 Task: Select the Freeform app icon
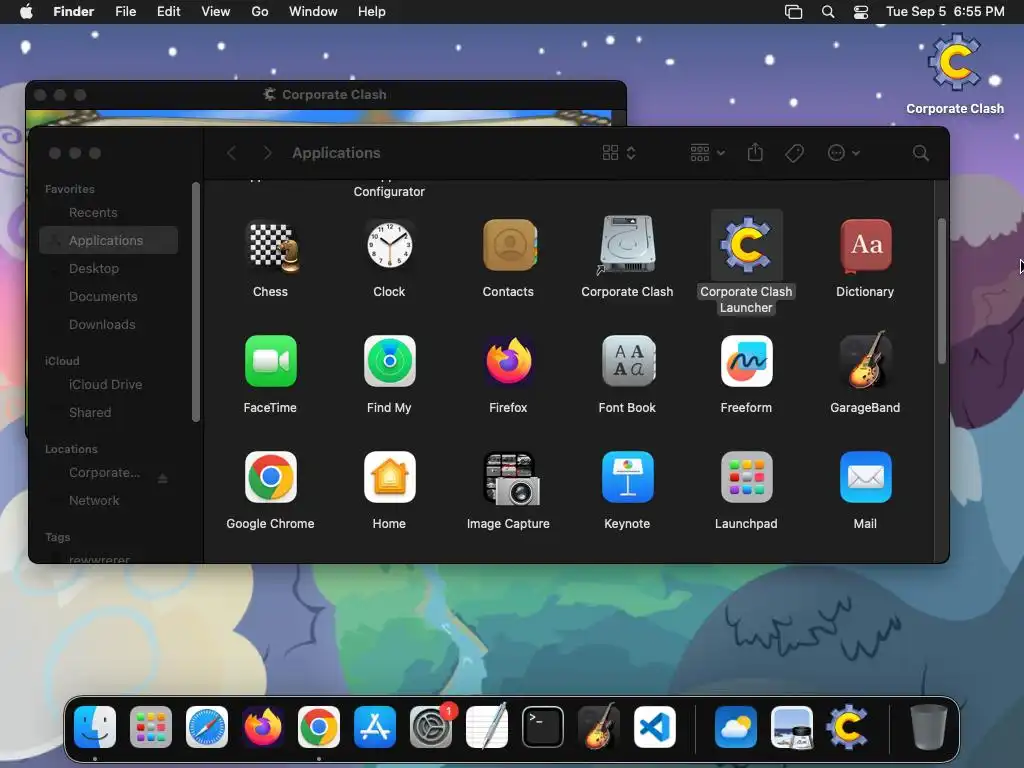pyautogui.click(x=746, y=361)
